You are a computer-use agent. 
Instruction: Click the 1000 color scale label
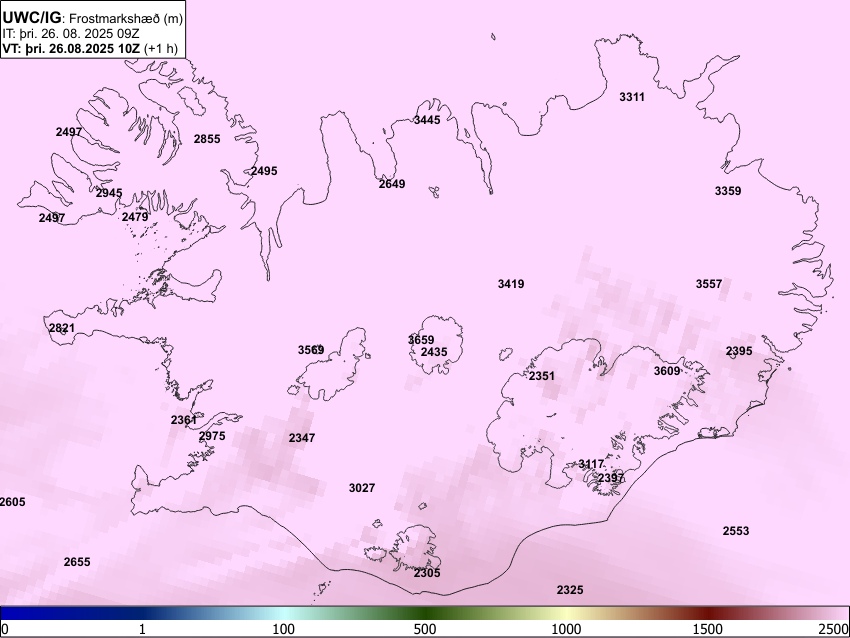point(566,629)
